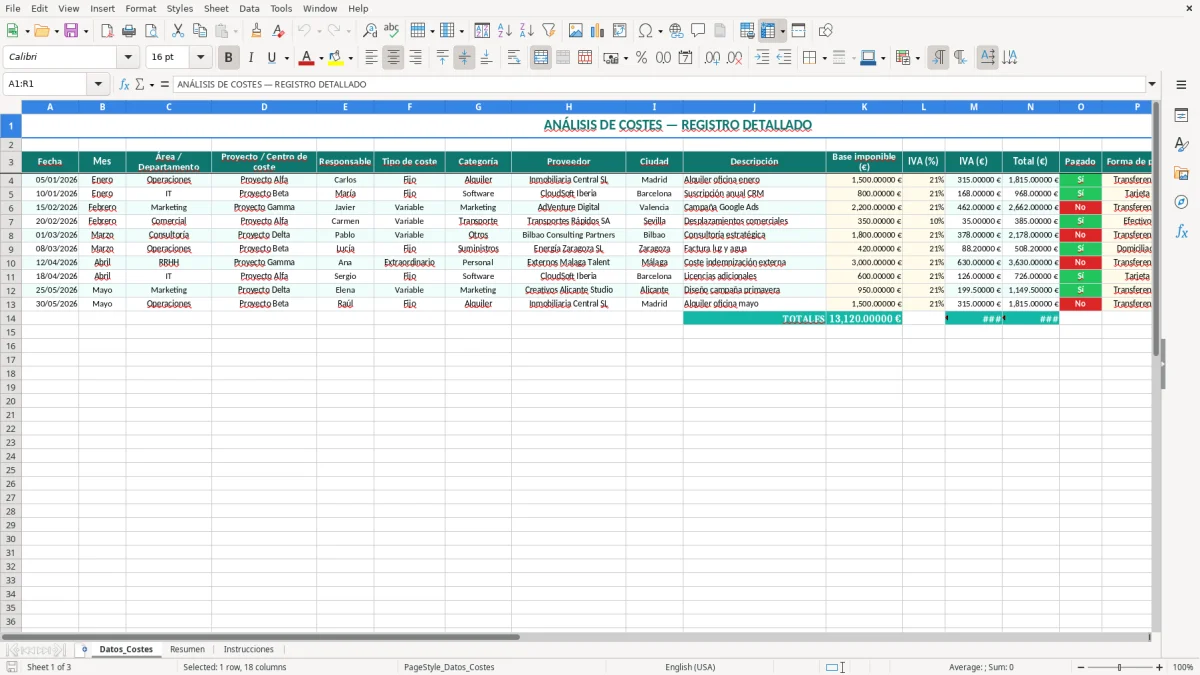Switch to the Instrucciones sheet tab
1200x675 pixels.
click(248, 649)
